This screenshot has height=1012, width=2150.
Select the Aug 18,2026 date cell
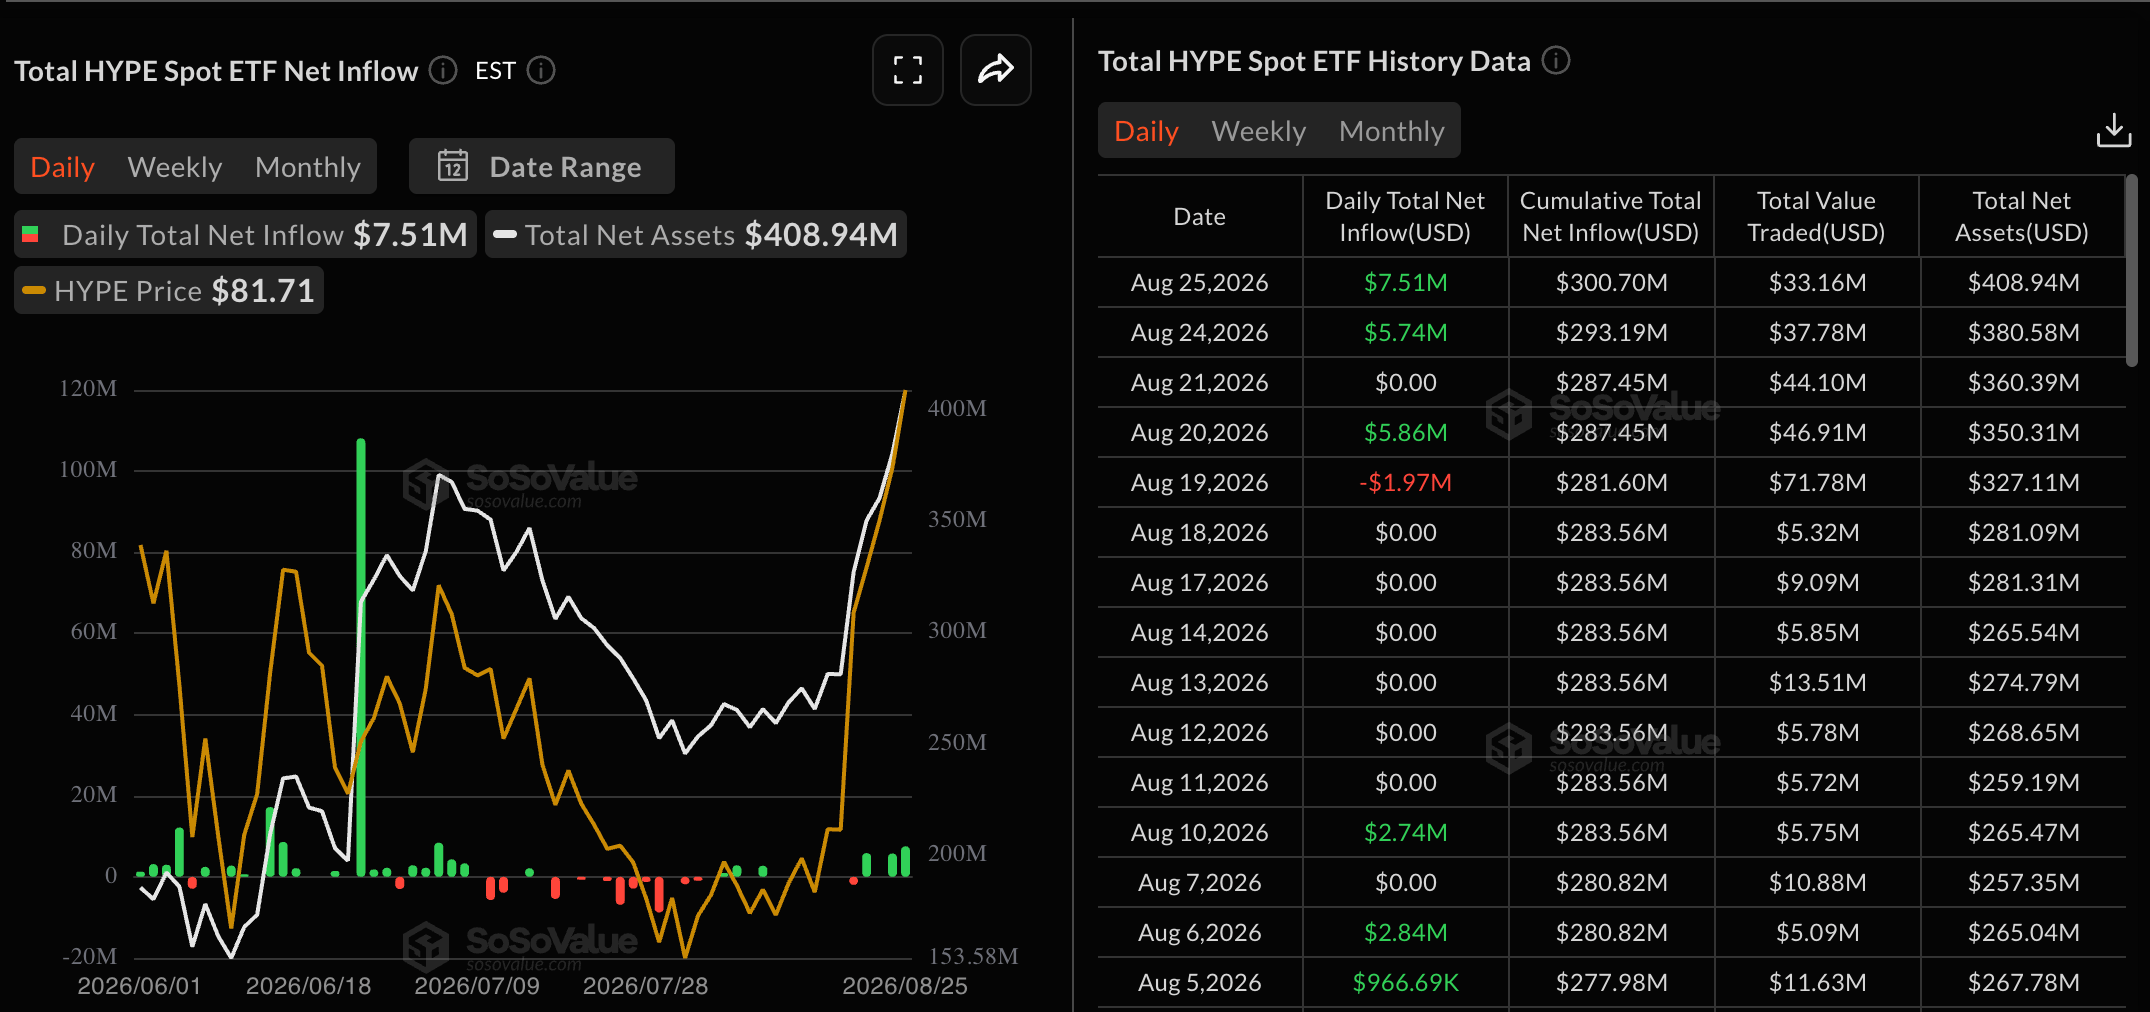click(x=1200, y=532)
